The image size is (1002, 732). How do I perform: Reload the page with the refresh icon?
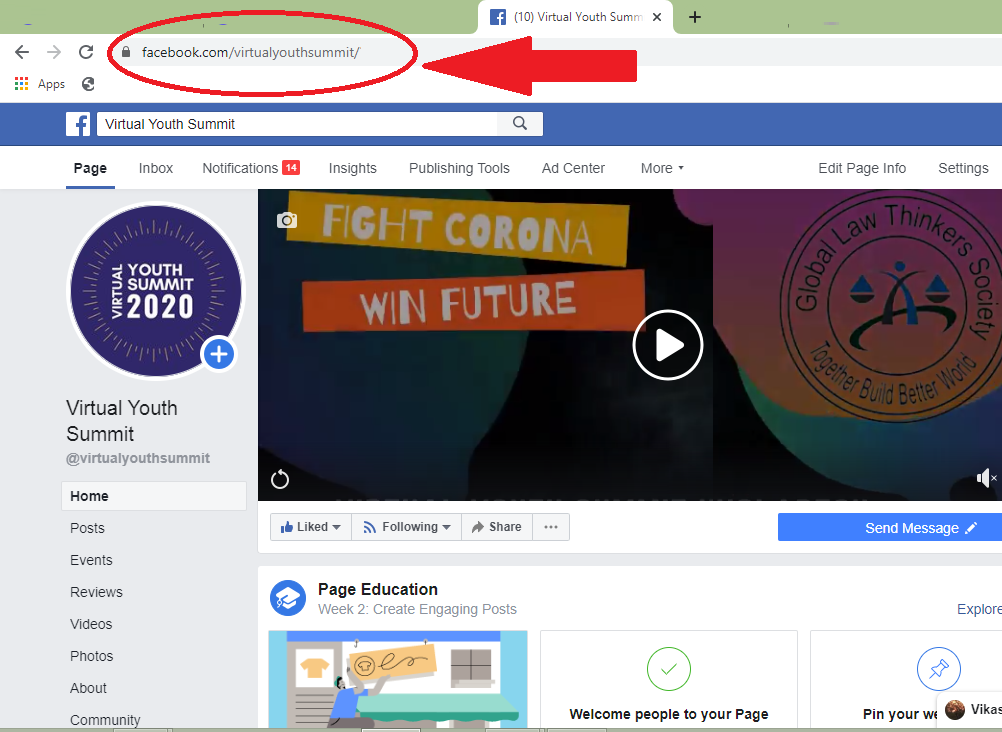pos(86,52)
